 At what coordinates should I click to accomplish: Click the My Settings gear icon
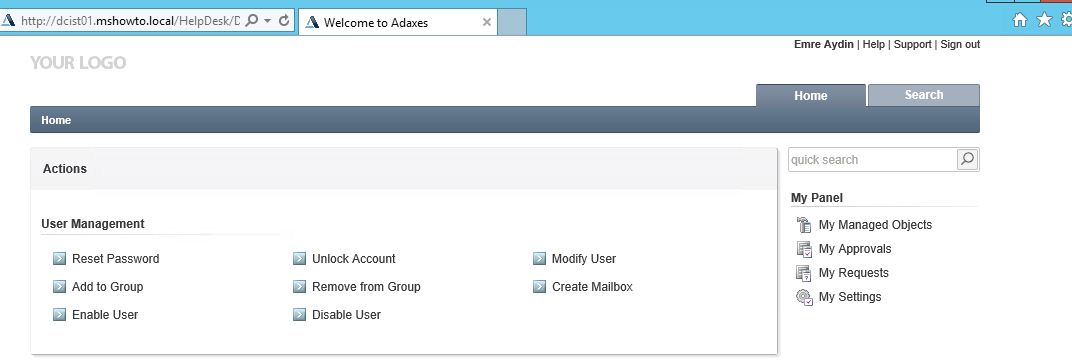(x=804, y=297)
